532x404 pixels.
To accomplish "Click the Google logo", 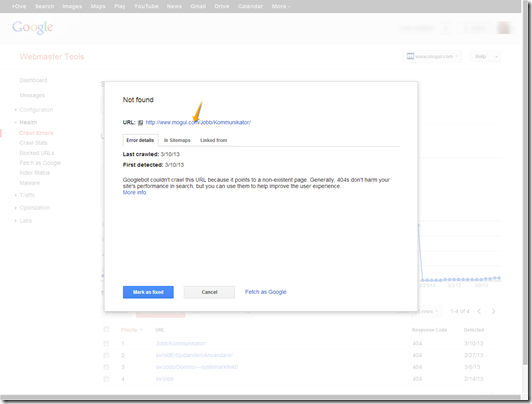I will [x=33, y=27].
